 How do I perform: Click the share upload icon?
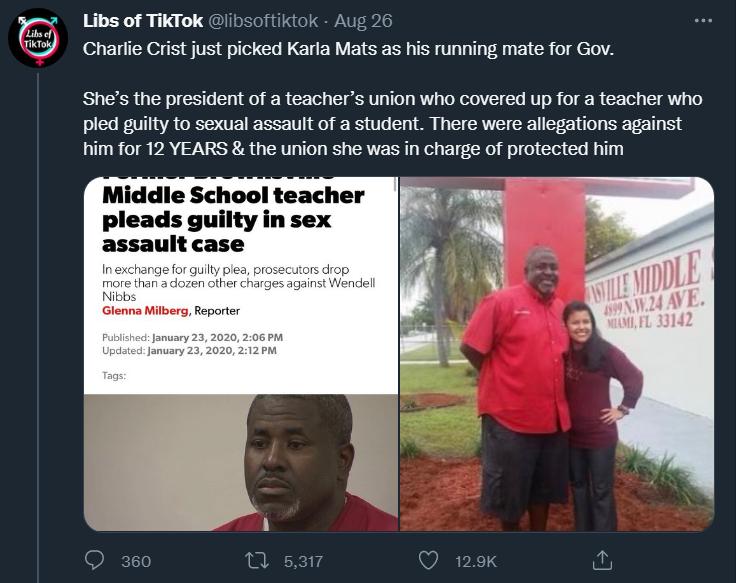coord(602,560)
